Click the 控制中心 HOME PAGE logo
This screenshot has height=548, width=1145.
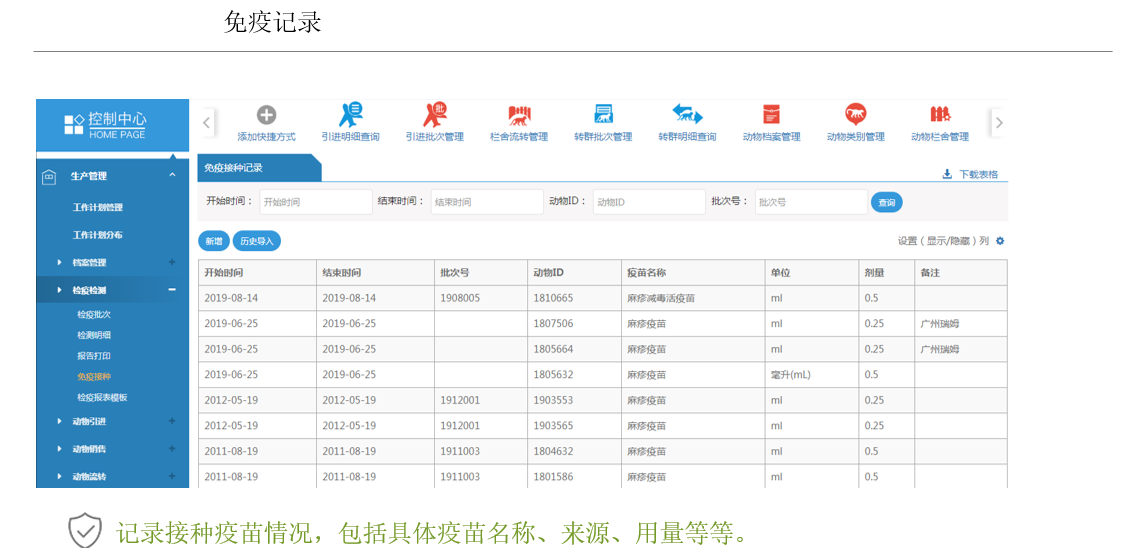pyautogui.click(x=105, y=124)
